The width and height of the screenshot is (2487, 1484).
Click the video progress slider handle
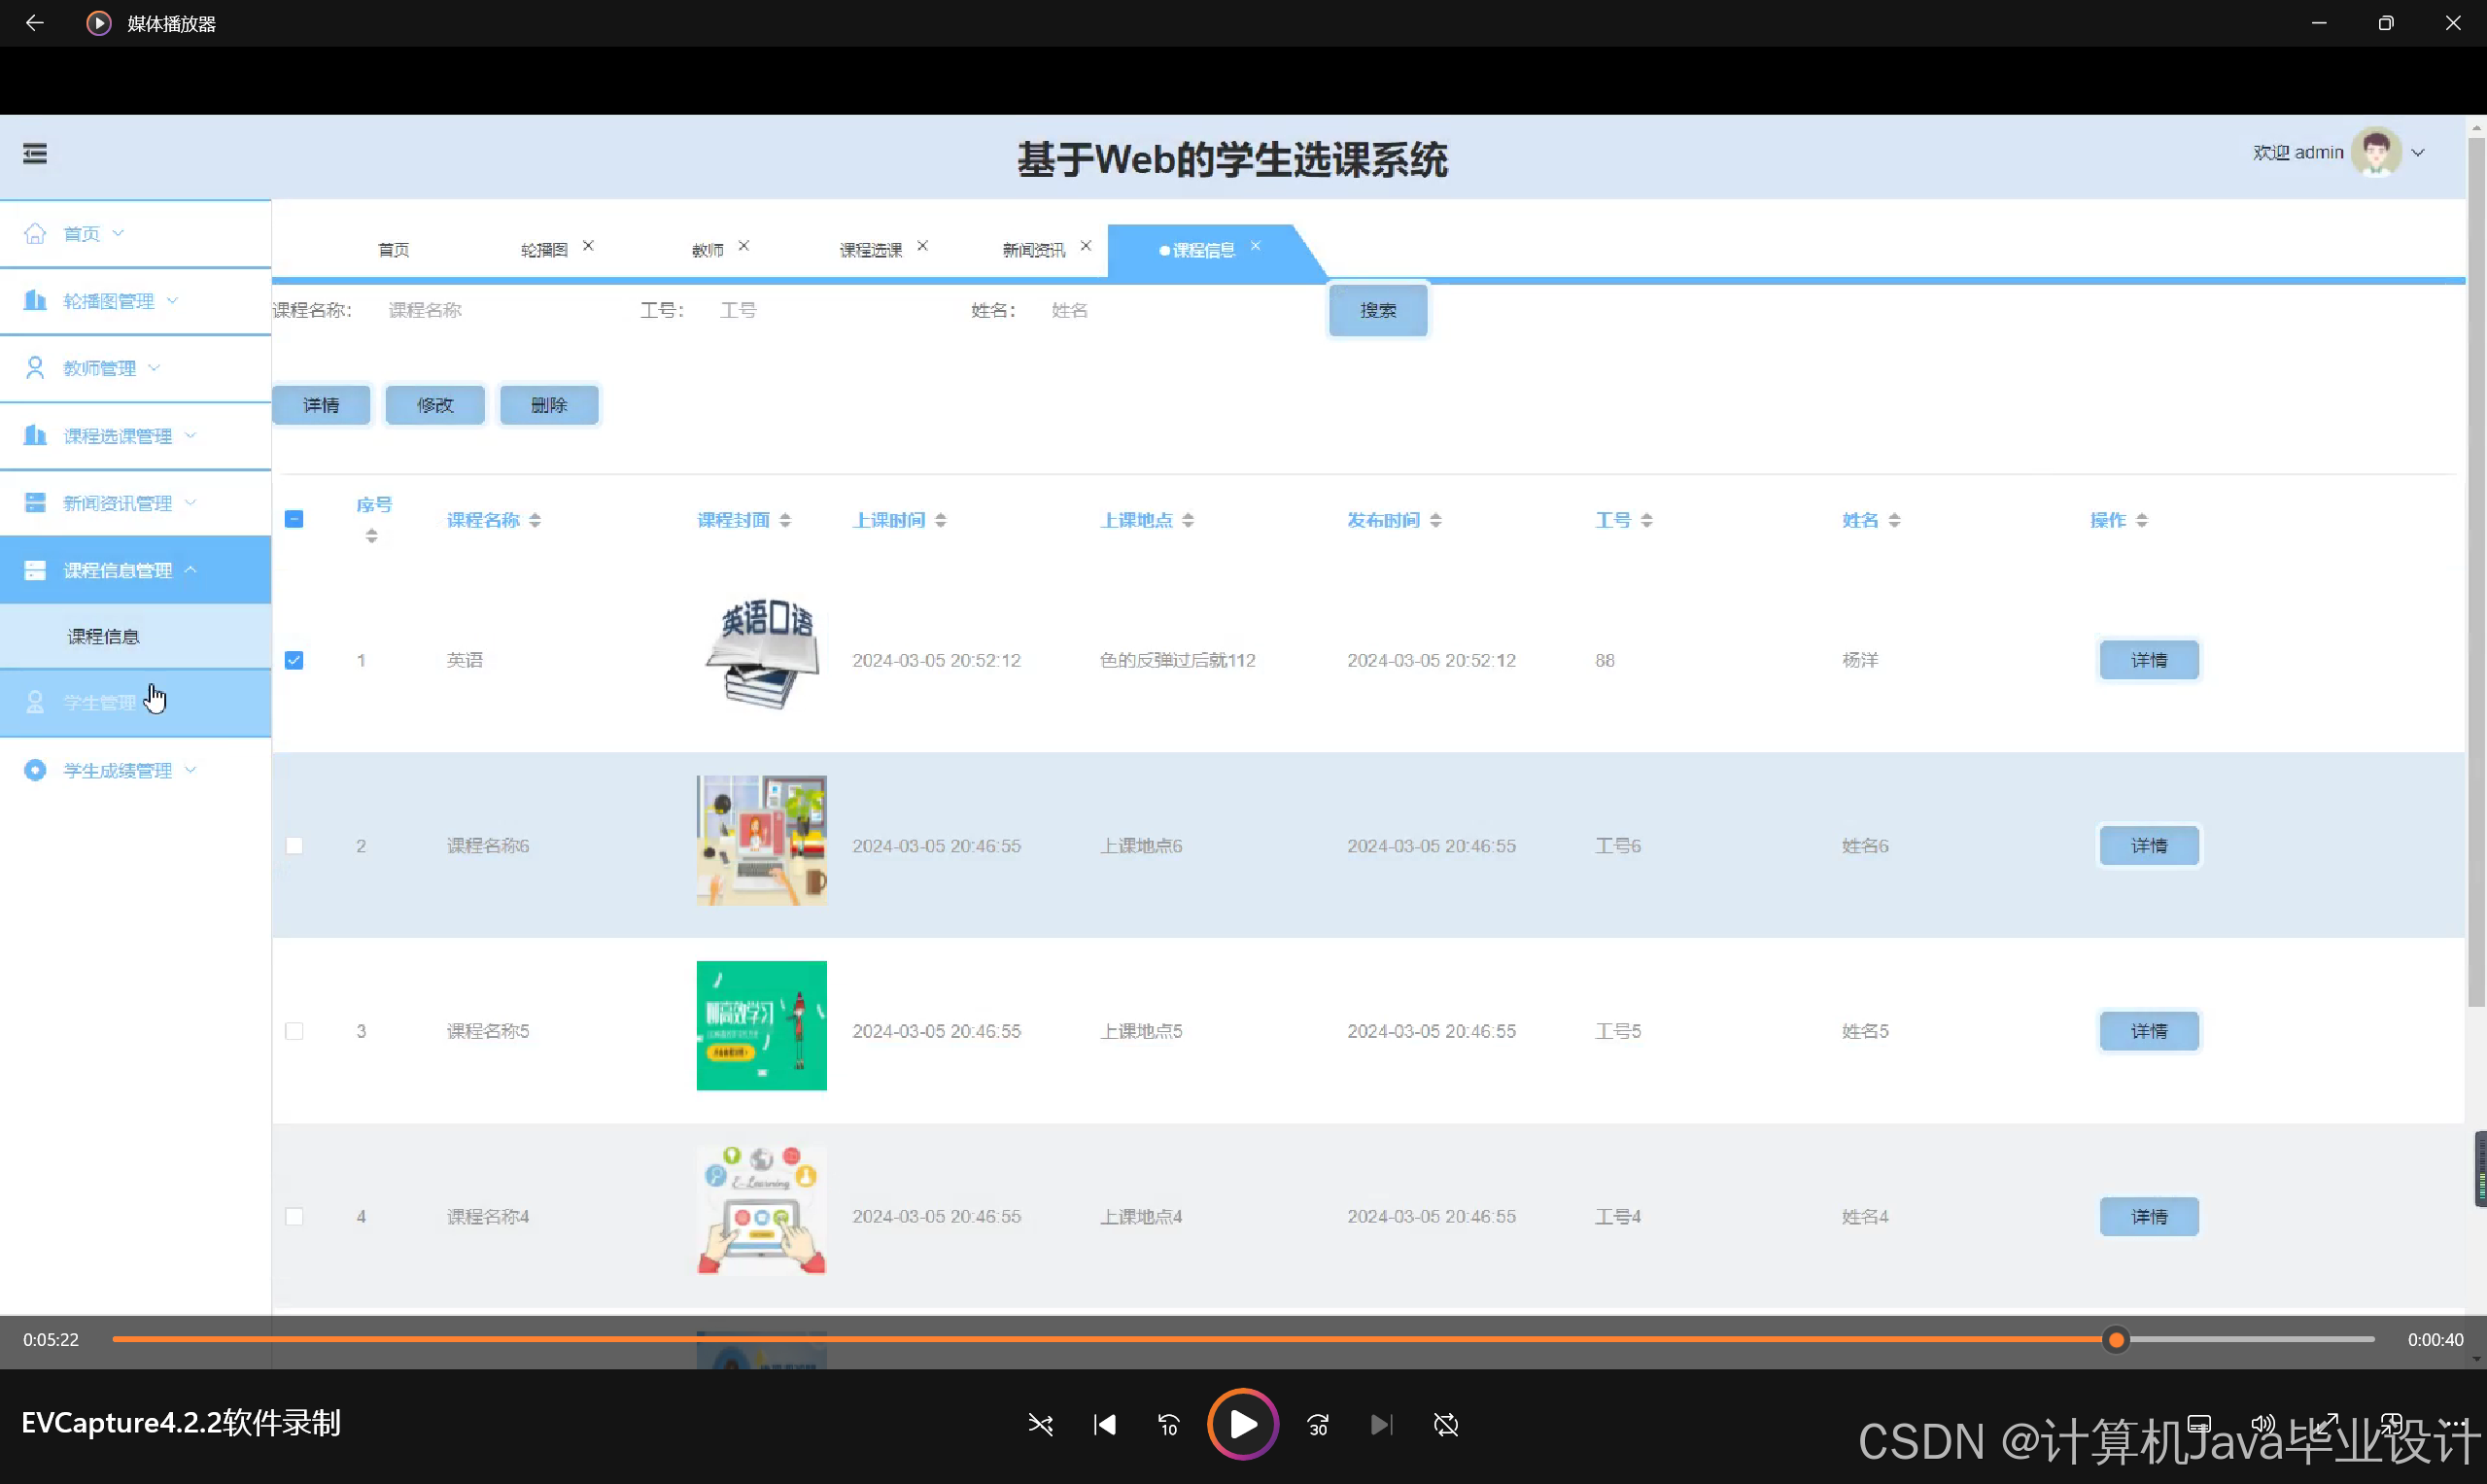2116,1339
